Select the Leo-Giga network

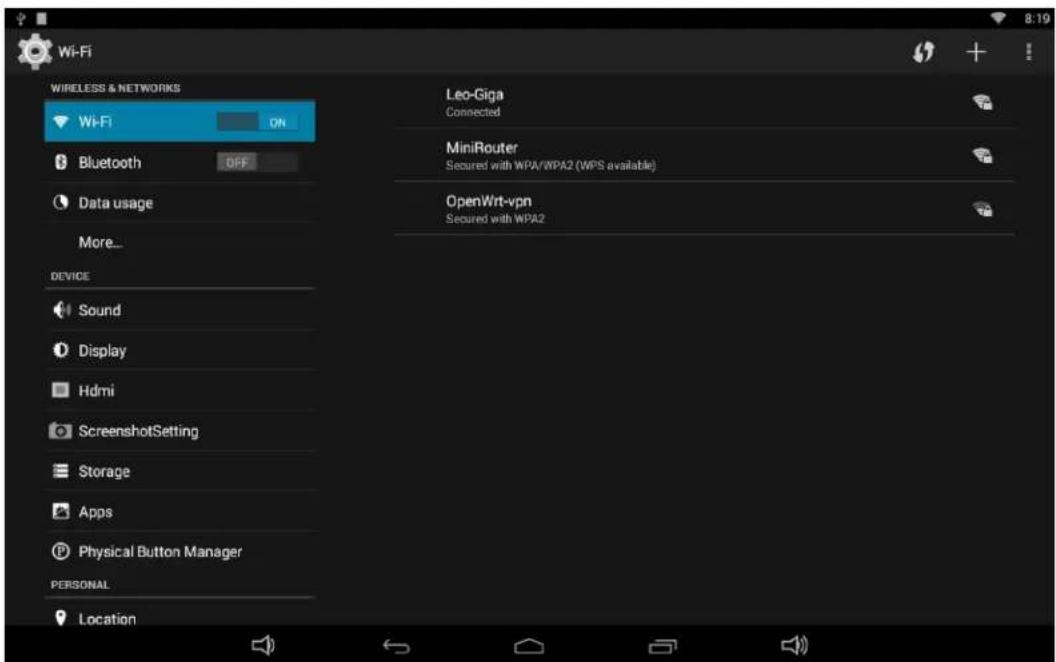click(x=704, y=102)
